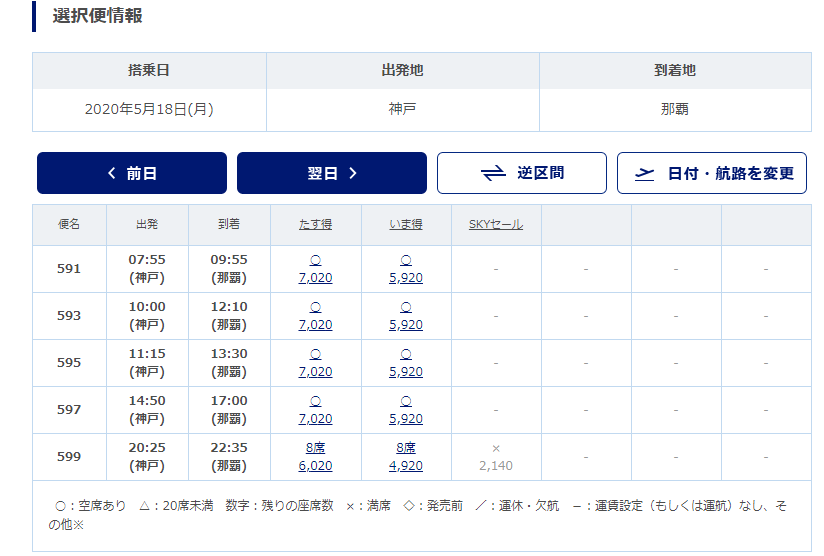This screenshot has width=824, height=556.
Task: Select いま得 5,920 fare for flight 591
Action: coord(406,277)
